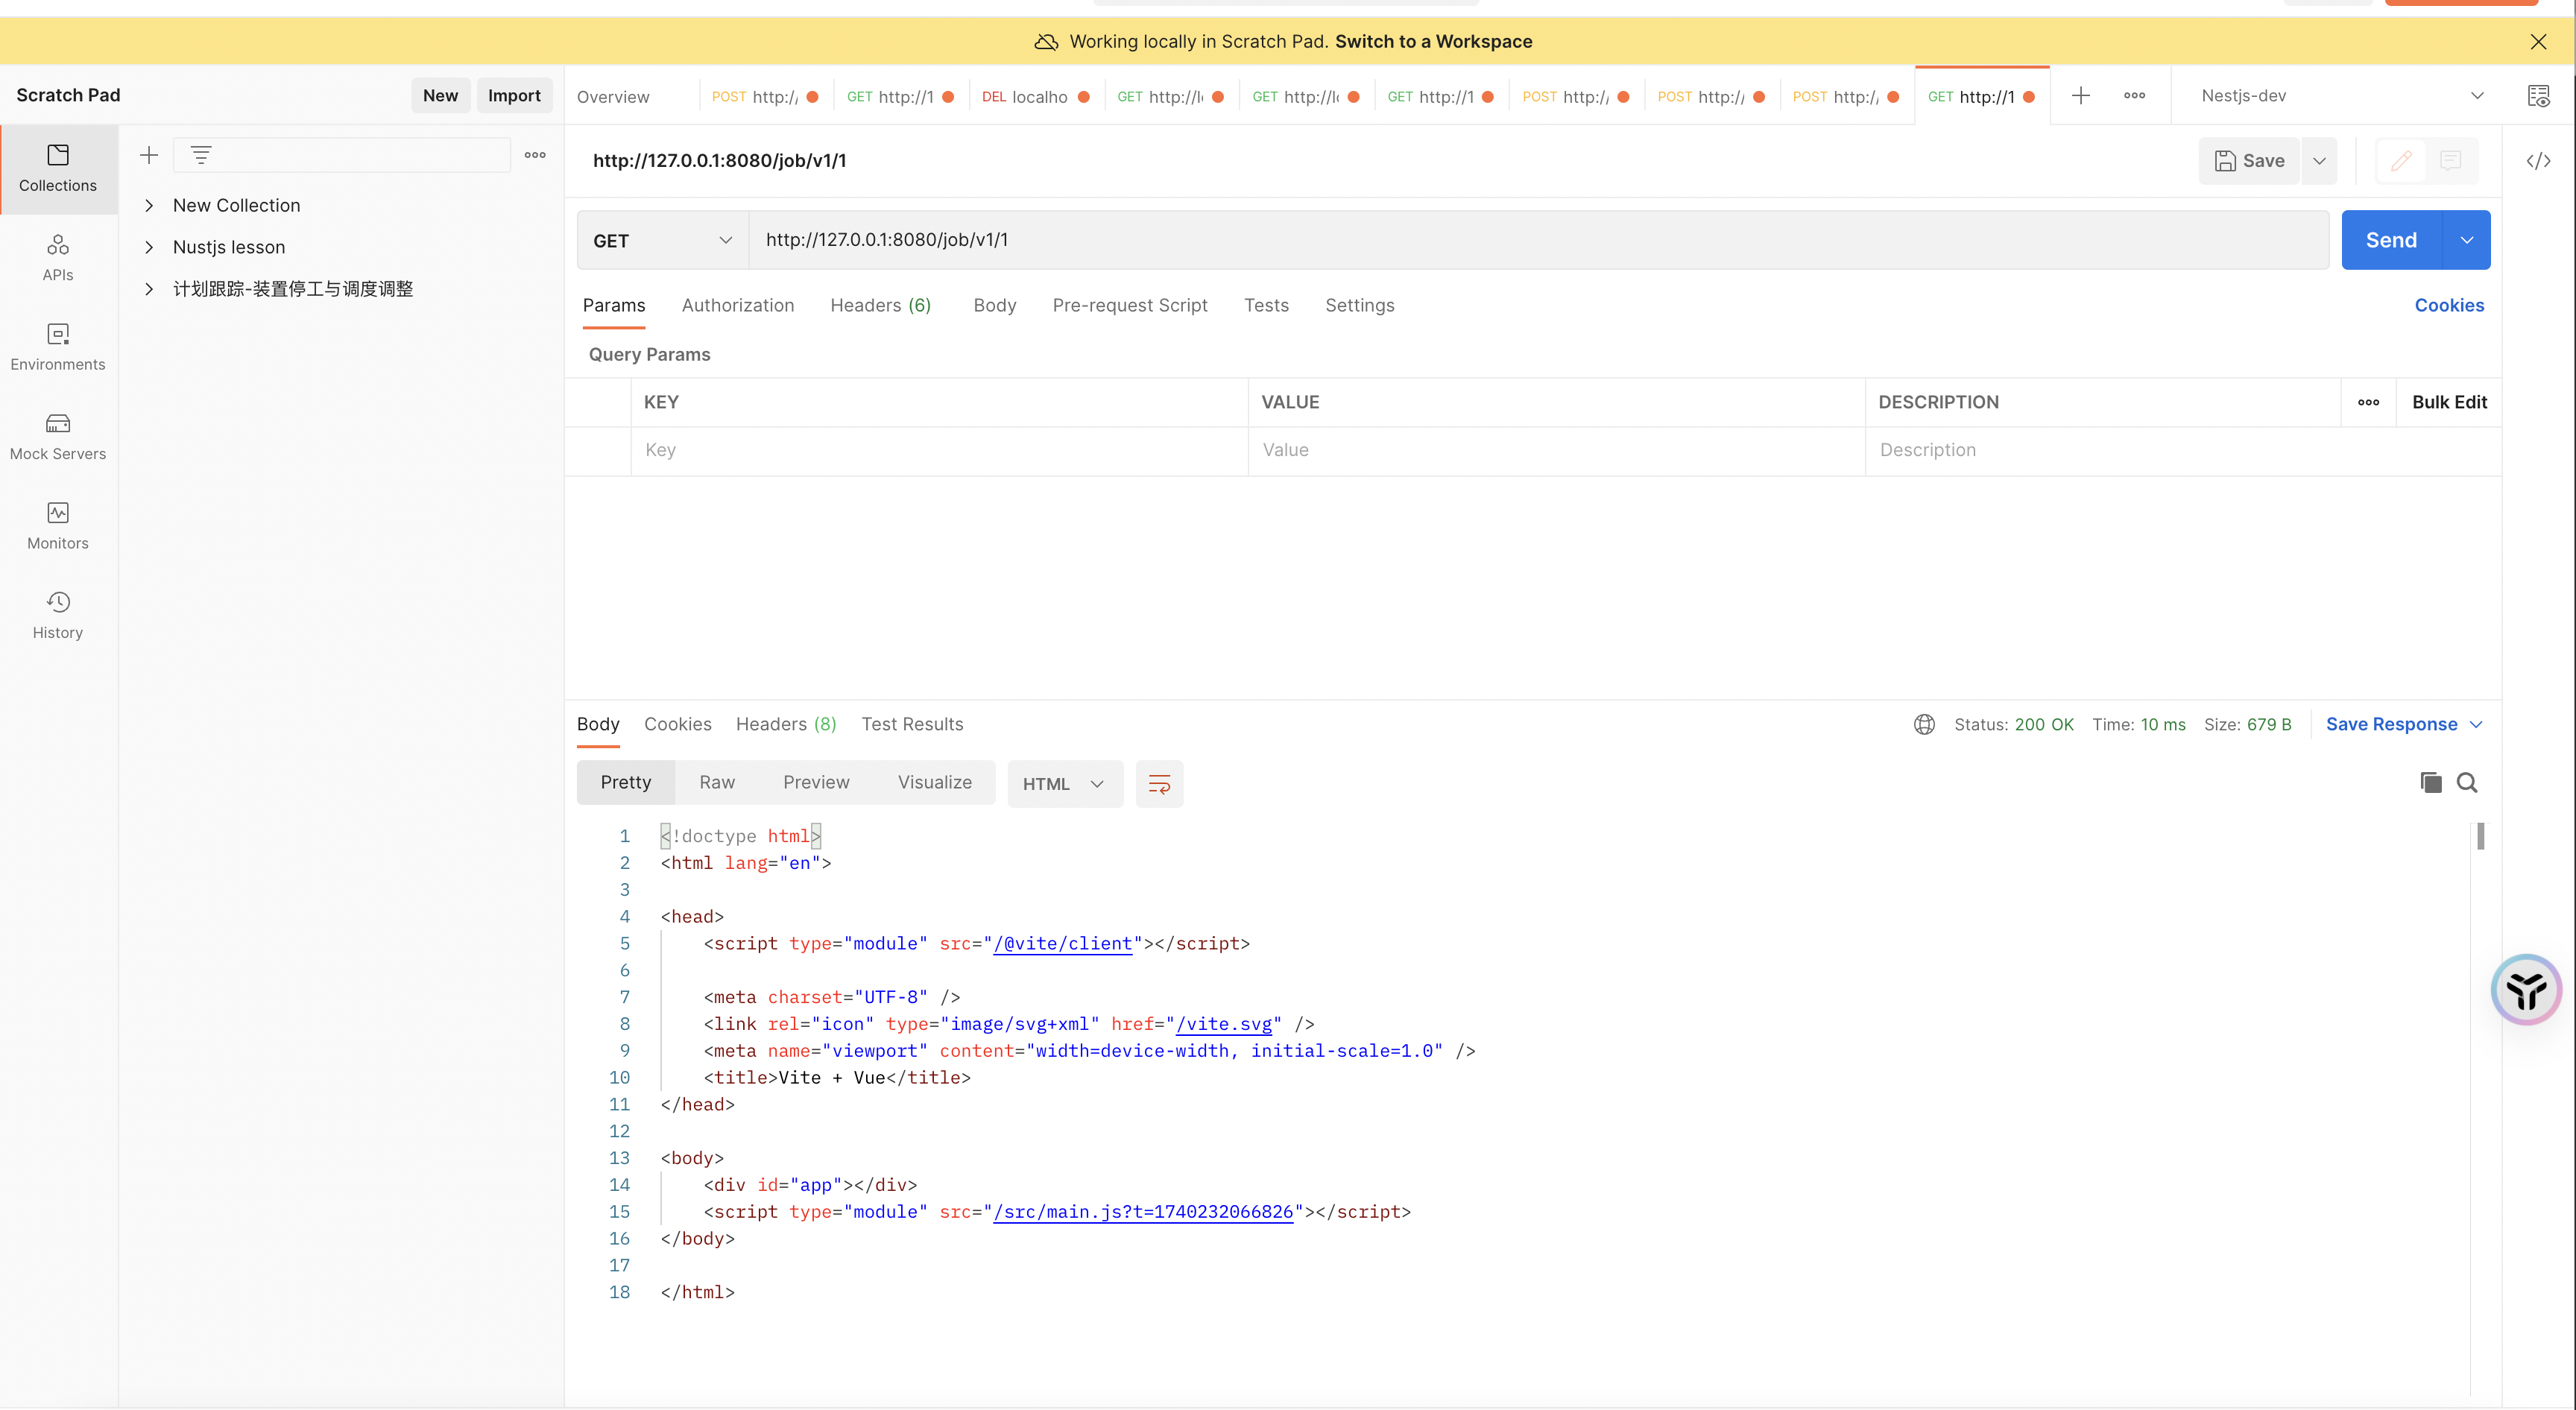Click the floating assistant round icon
This screenshot has width=2576, height=1410.
tap(2526, 990)
